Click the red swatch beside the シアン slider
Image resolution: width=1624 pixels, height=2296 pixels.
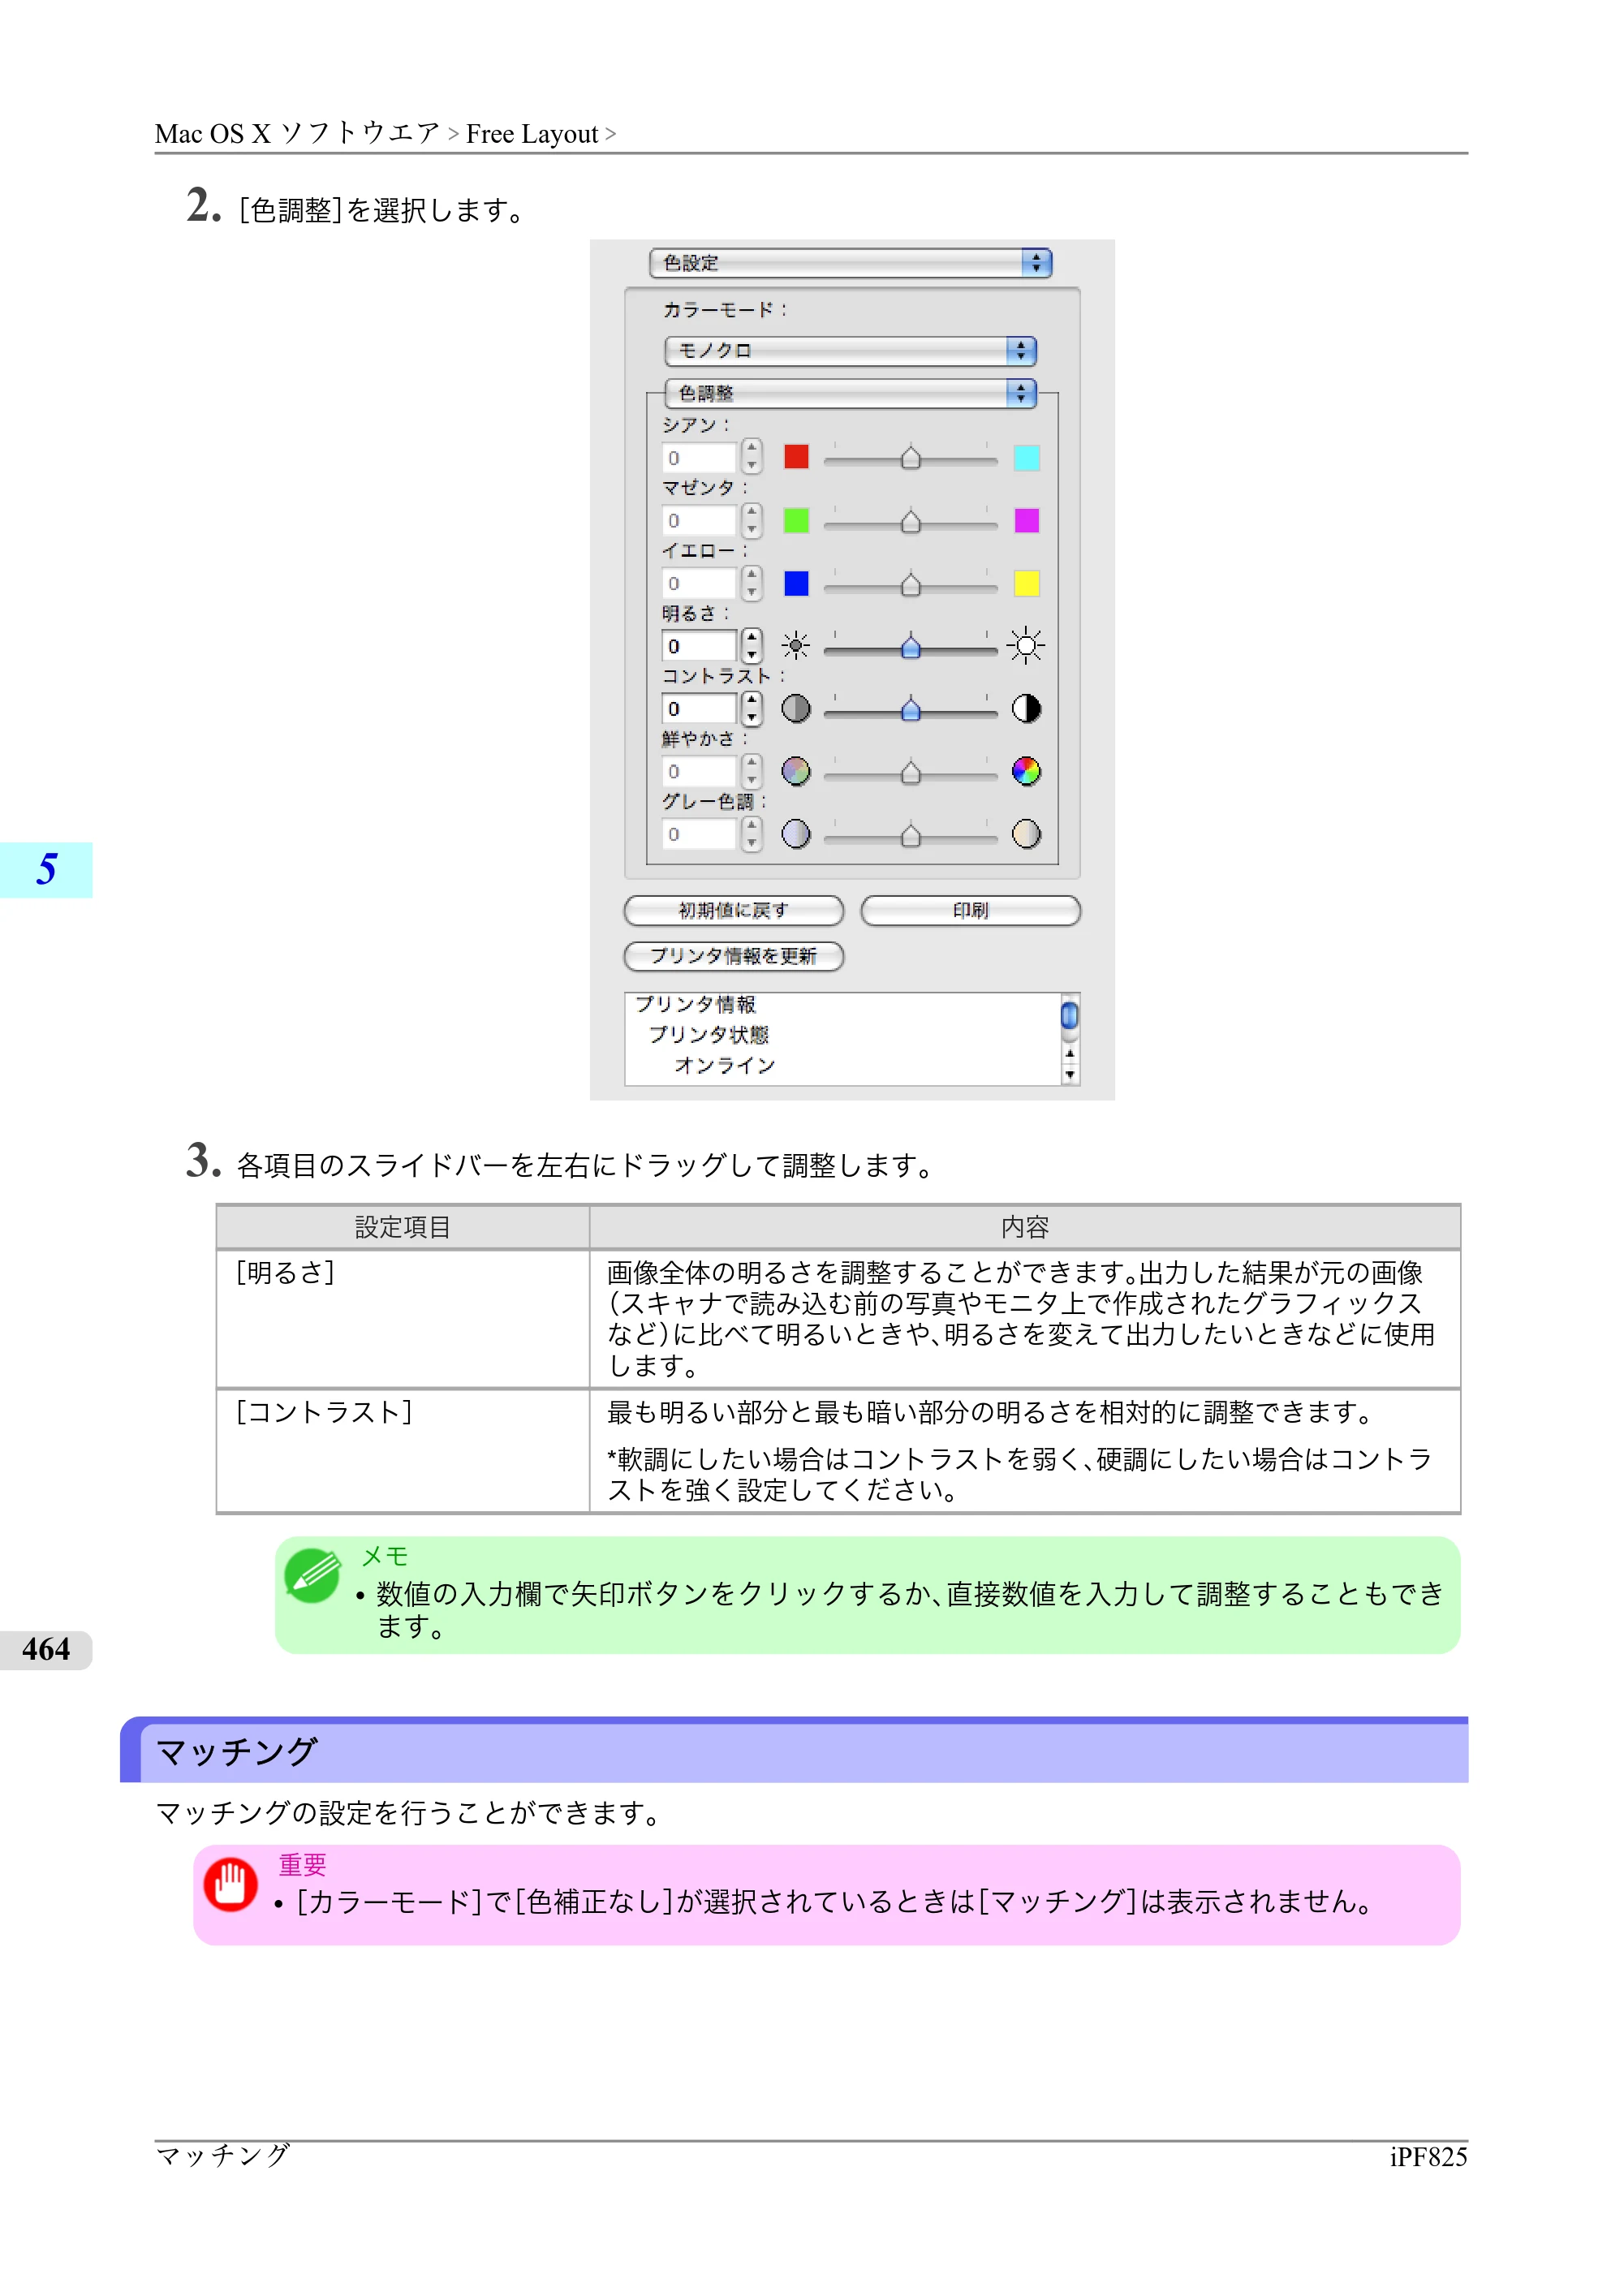click(796, 457)
